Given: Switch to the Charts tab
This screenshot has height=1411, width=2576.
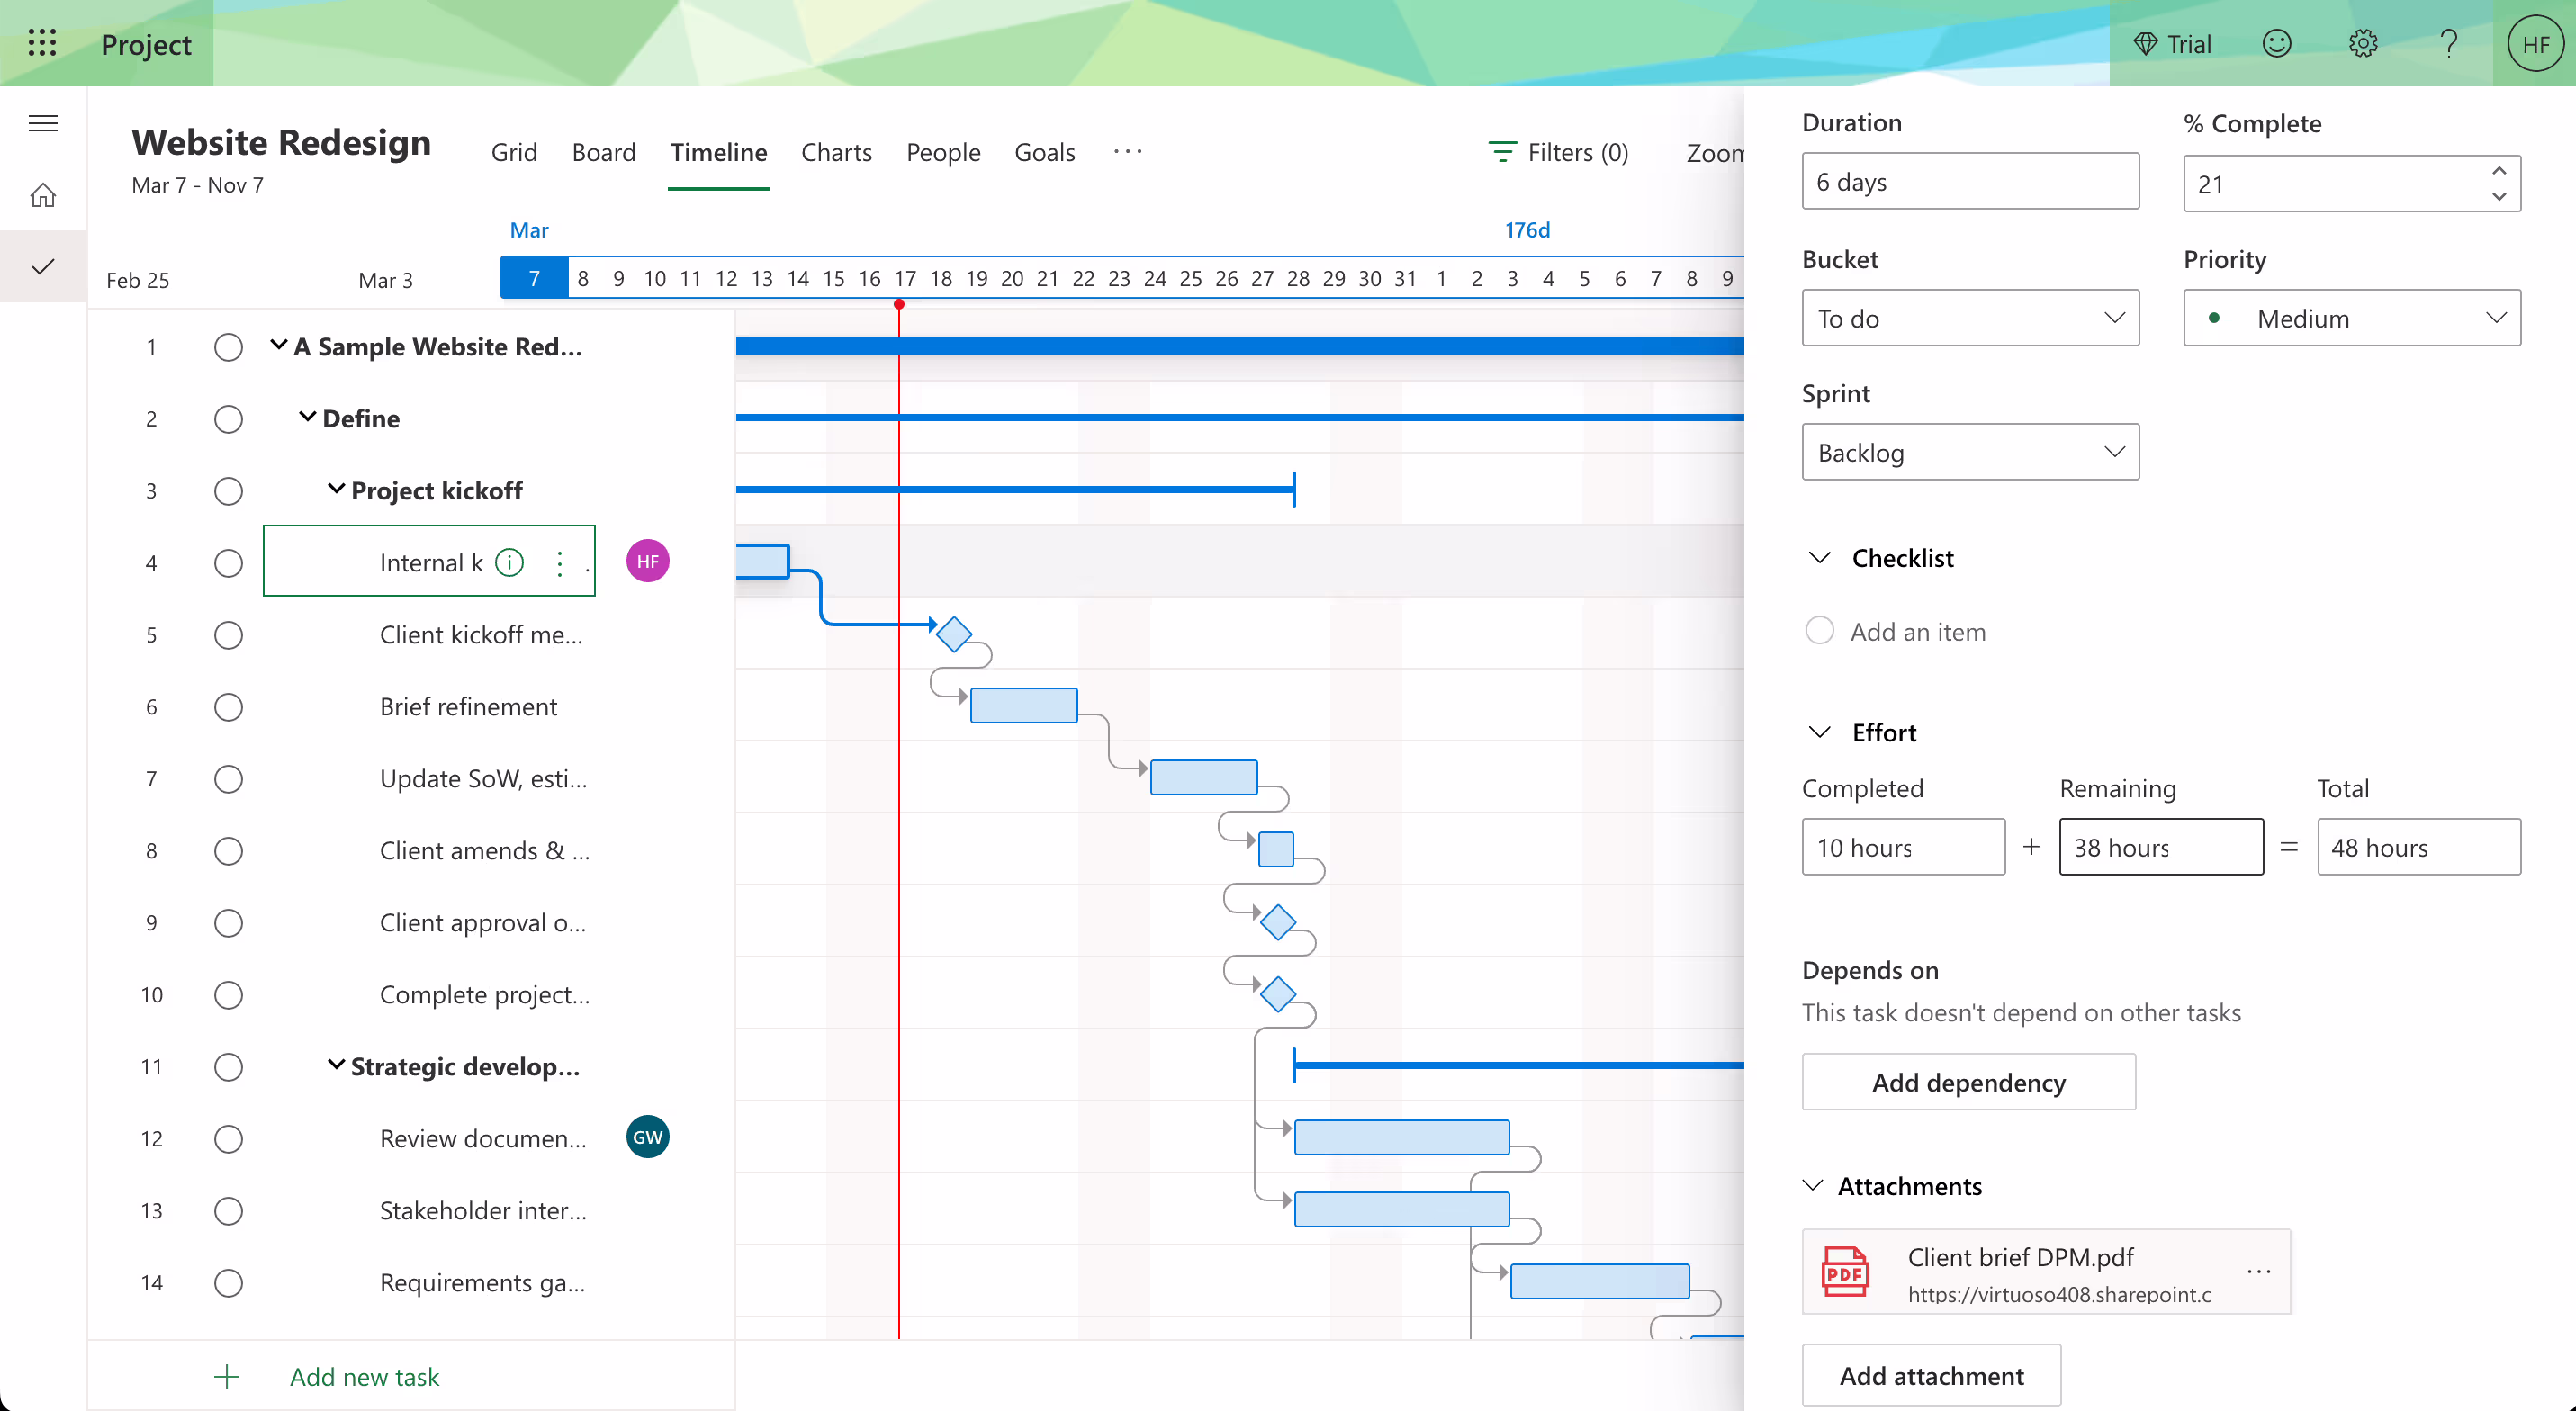Looking at the screenshot, I should 836,152.
